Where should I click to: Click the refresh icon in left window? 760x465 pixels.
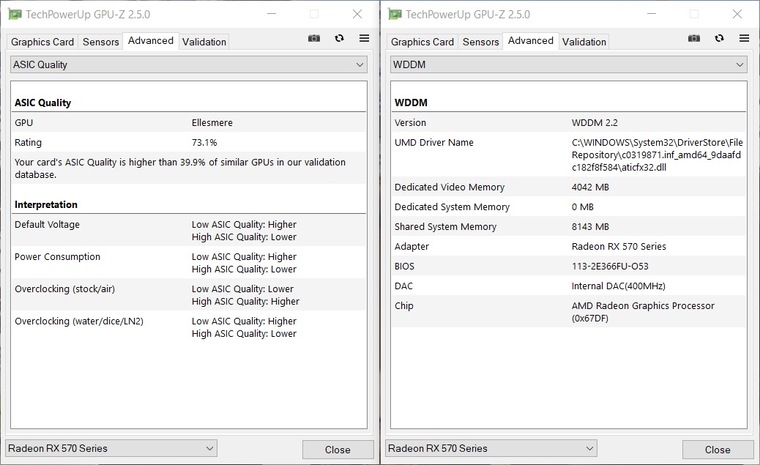click(339, 38)
